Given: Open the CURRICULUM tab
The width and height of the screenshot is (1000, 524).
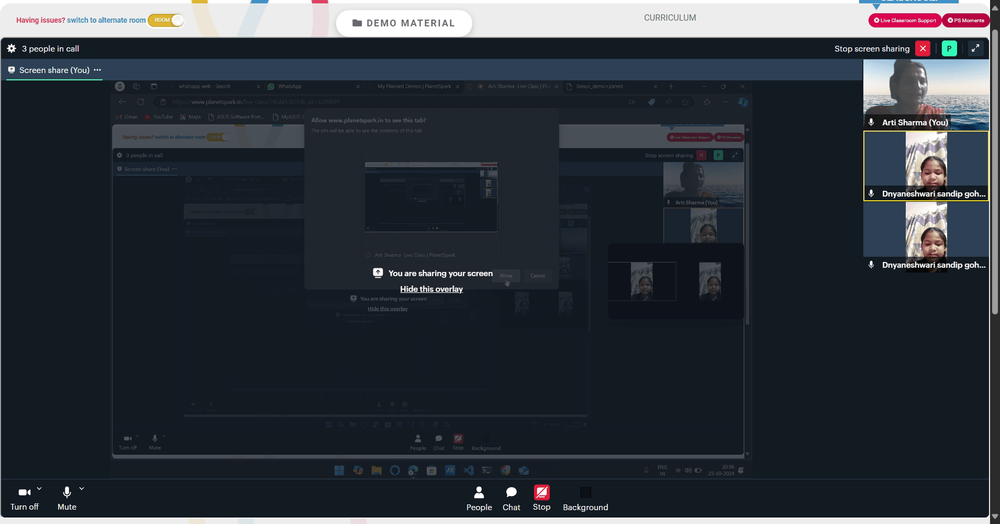Looking at the screenshot, I should pyautogui.click(x=670, y=18).
